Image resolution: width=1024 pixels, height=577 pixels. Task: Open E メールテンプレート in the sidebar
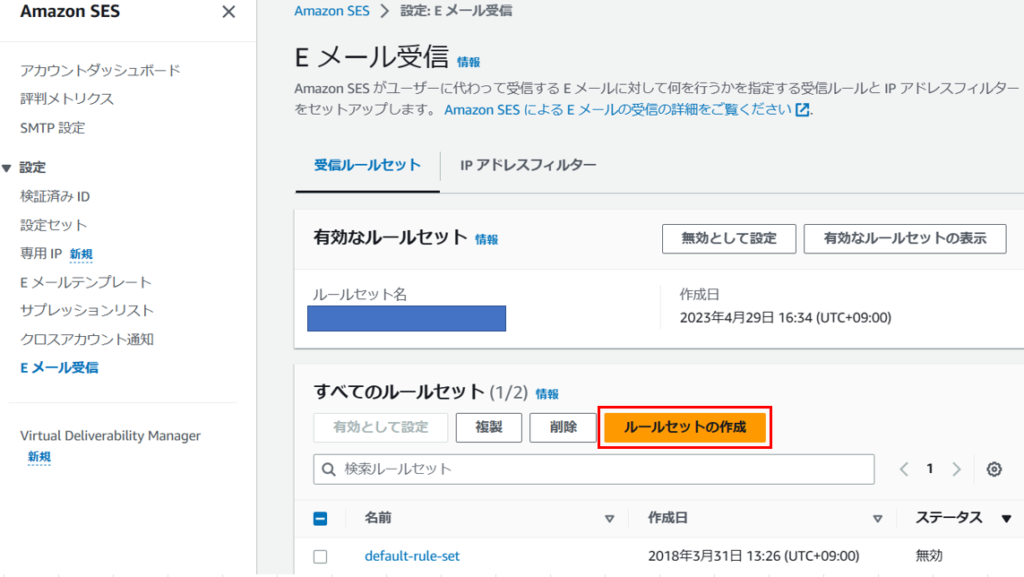click(x=86, y=283)
